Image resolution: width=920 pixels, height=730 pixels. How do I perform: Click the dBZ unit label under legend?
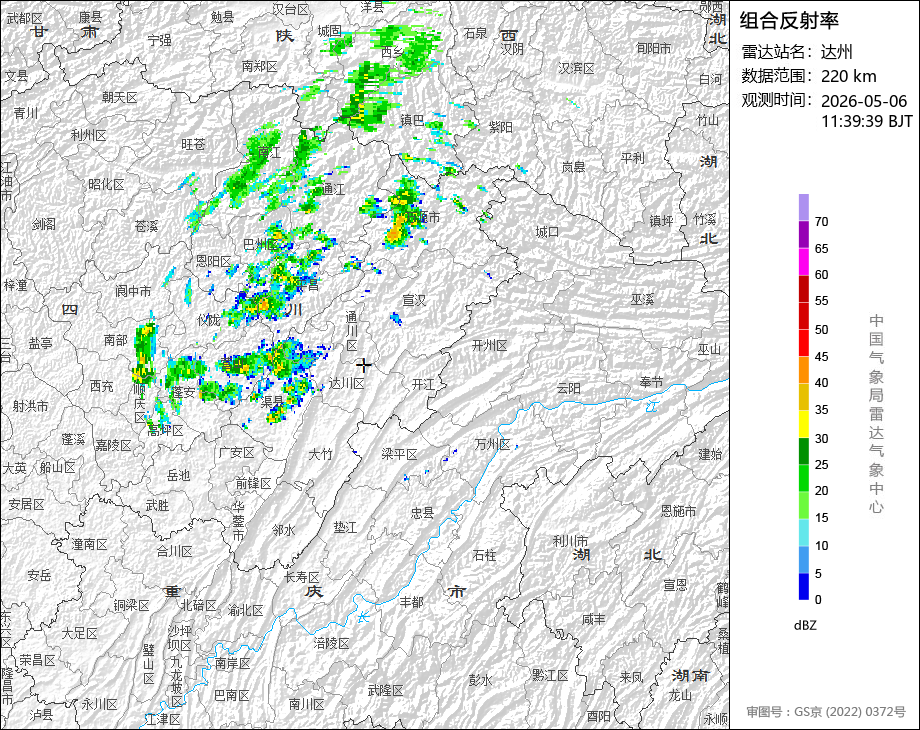pos(805,626)
